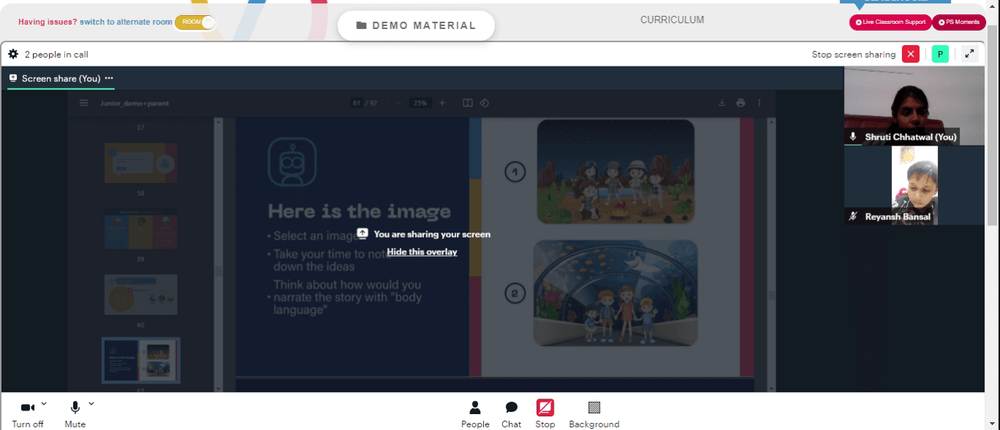The image size is (1000, 430).
Task: Open the Curriculum tab
Action: 672,20
